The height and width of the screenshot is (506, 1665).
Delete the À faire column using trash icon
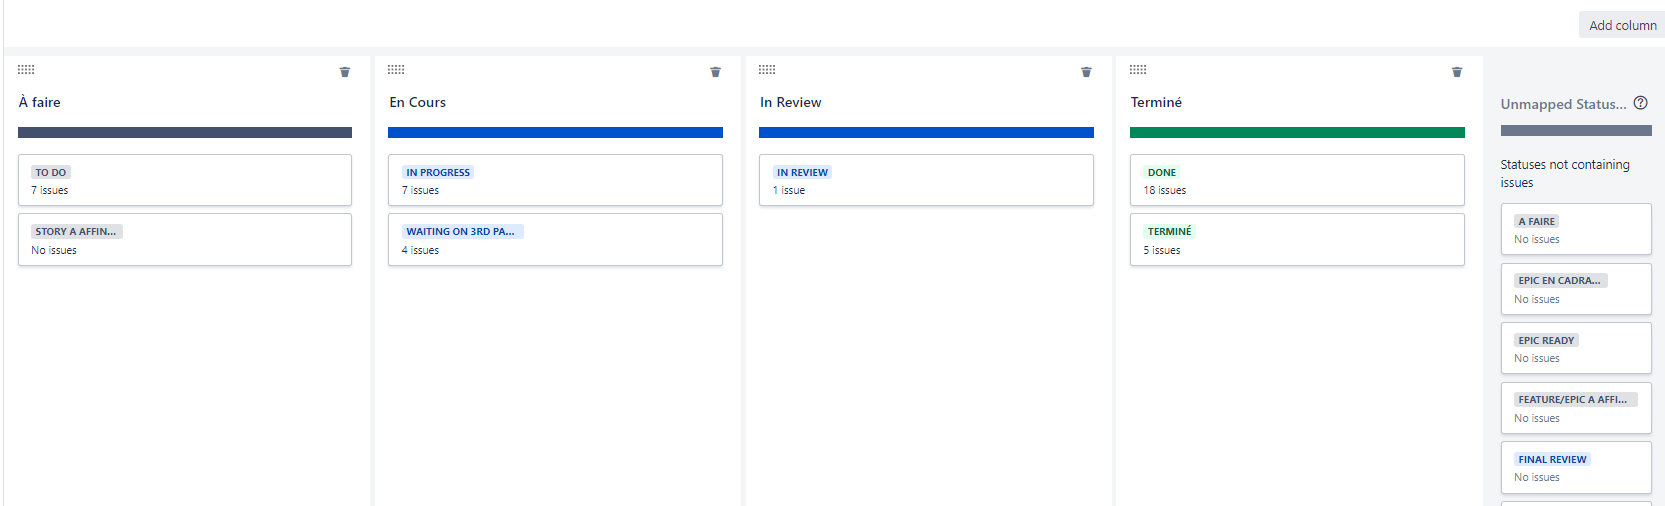coord(345,72)
